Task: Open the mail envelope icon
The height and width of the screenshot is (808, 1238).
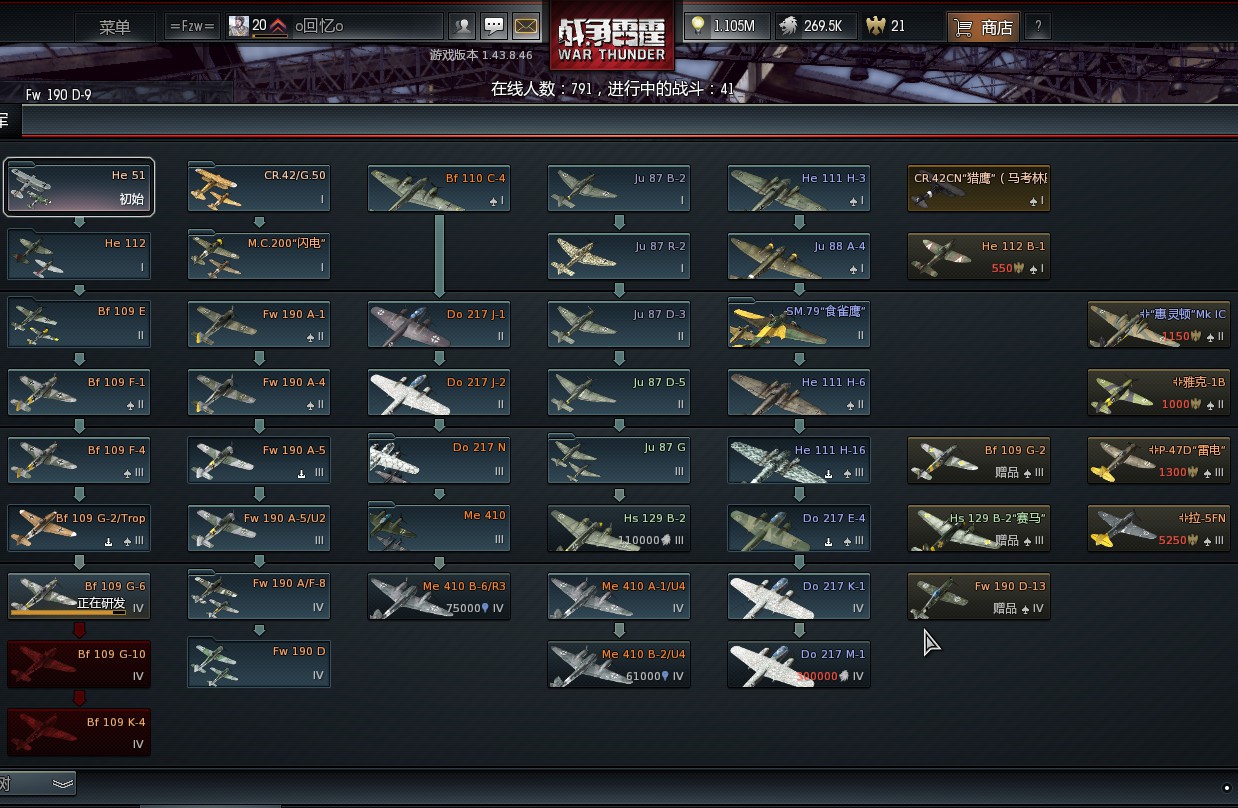Action: point(526,27)
